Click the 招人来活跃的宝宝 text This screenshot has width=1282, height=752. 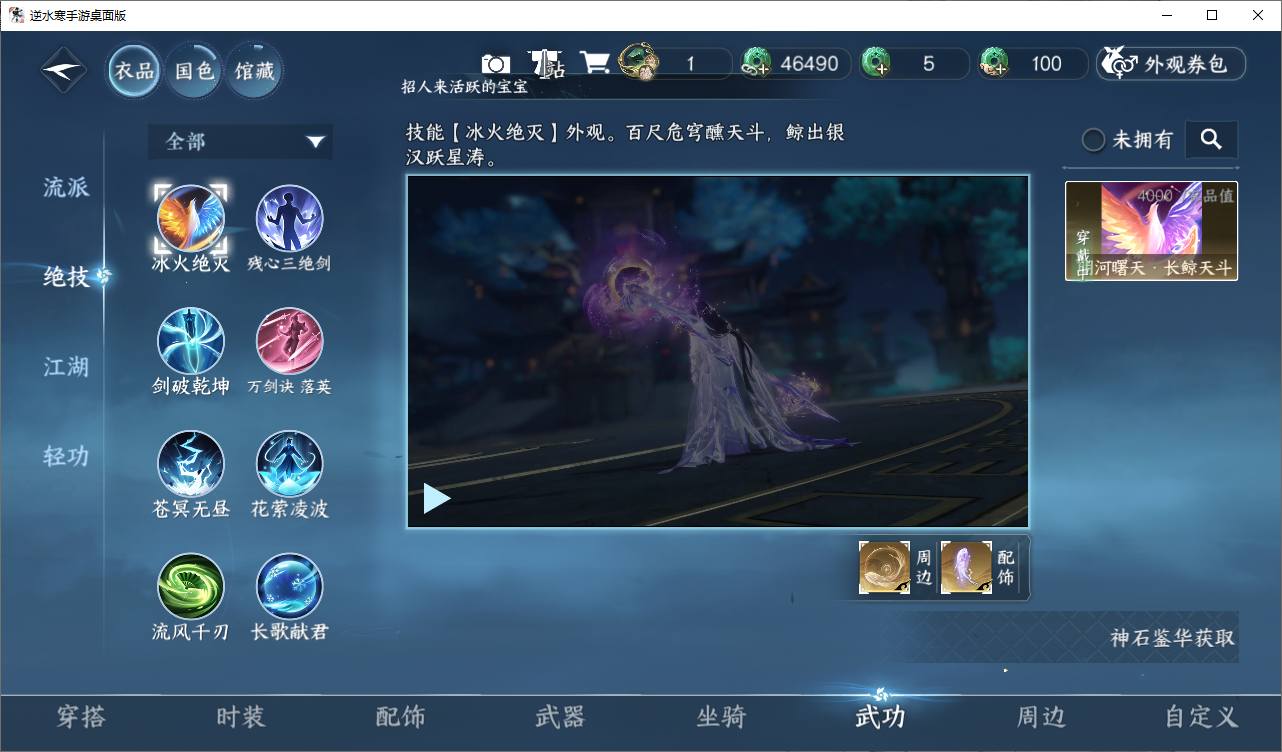point(464,87)
